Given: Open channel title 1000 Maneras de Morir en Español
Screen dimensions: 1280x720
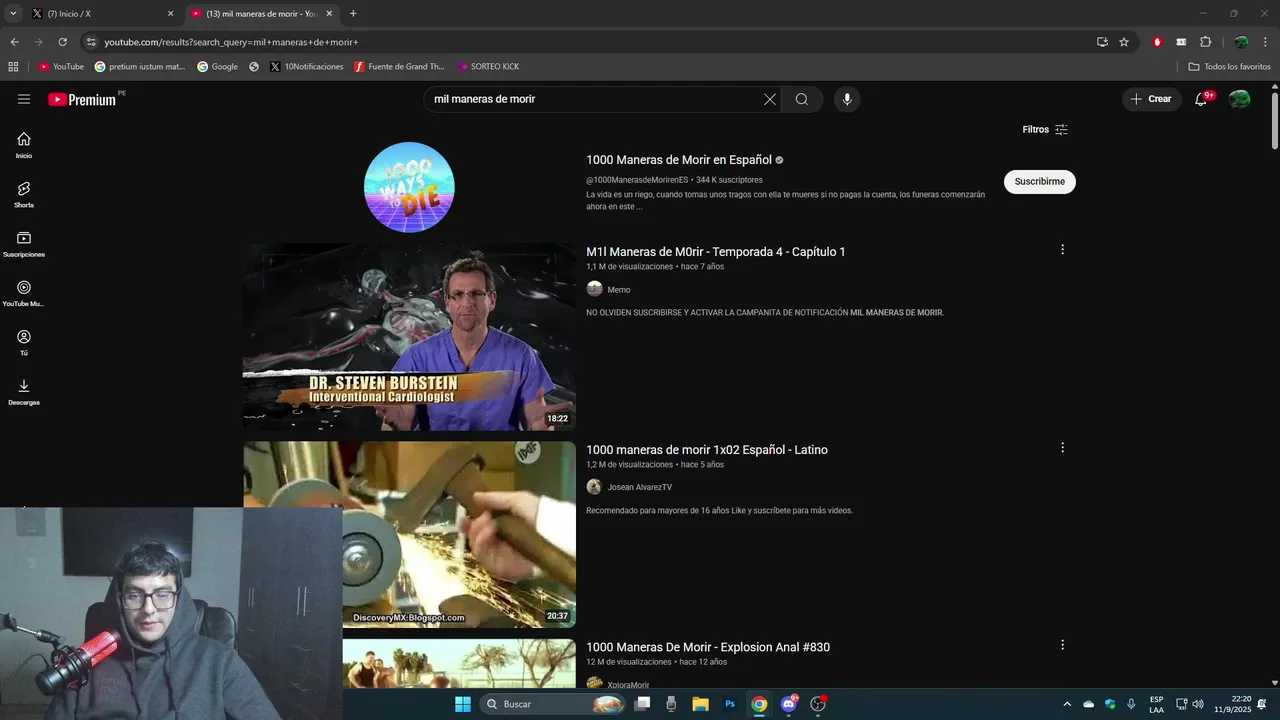Looking at the screenshot, I should point(679,160).
